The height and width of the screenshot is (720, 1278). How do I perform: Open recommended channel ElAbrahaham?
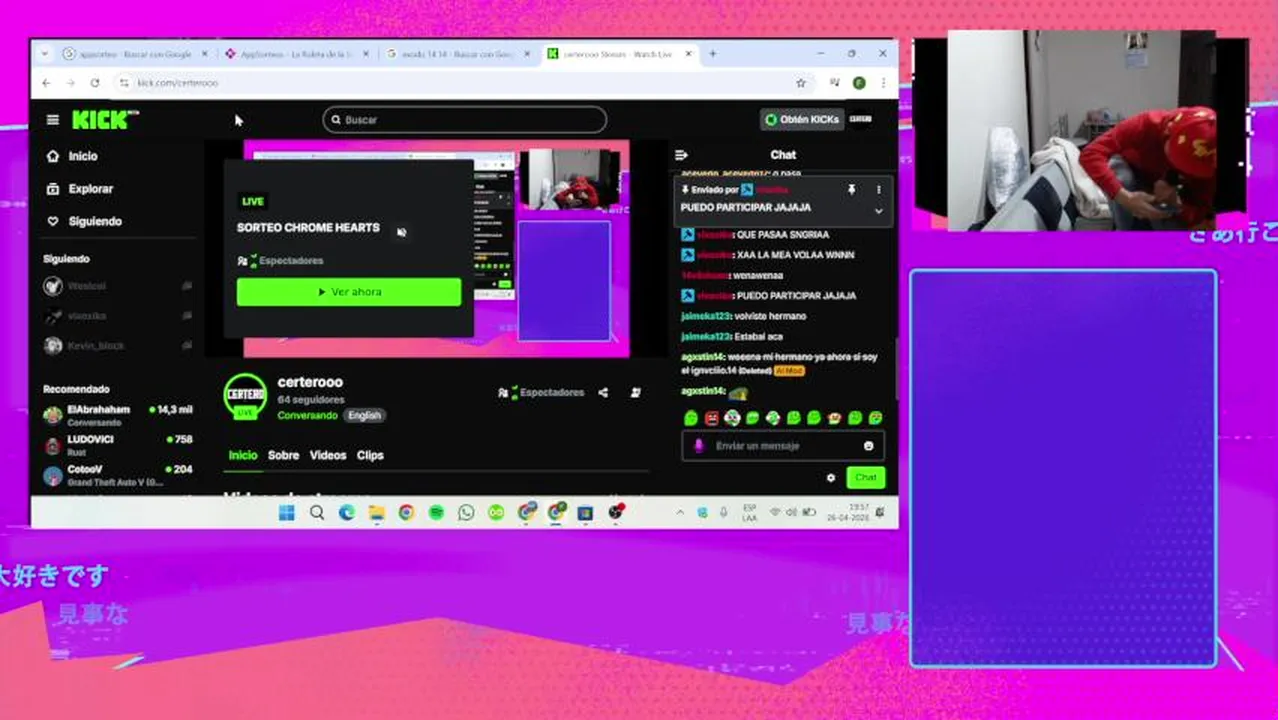point(117,415)
